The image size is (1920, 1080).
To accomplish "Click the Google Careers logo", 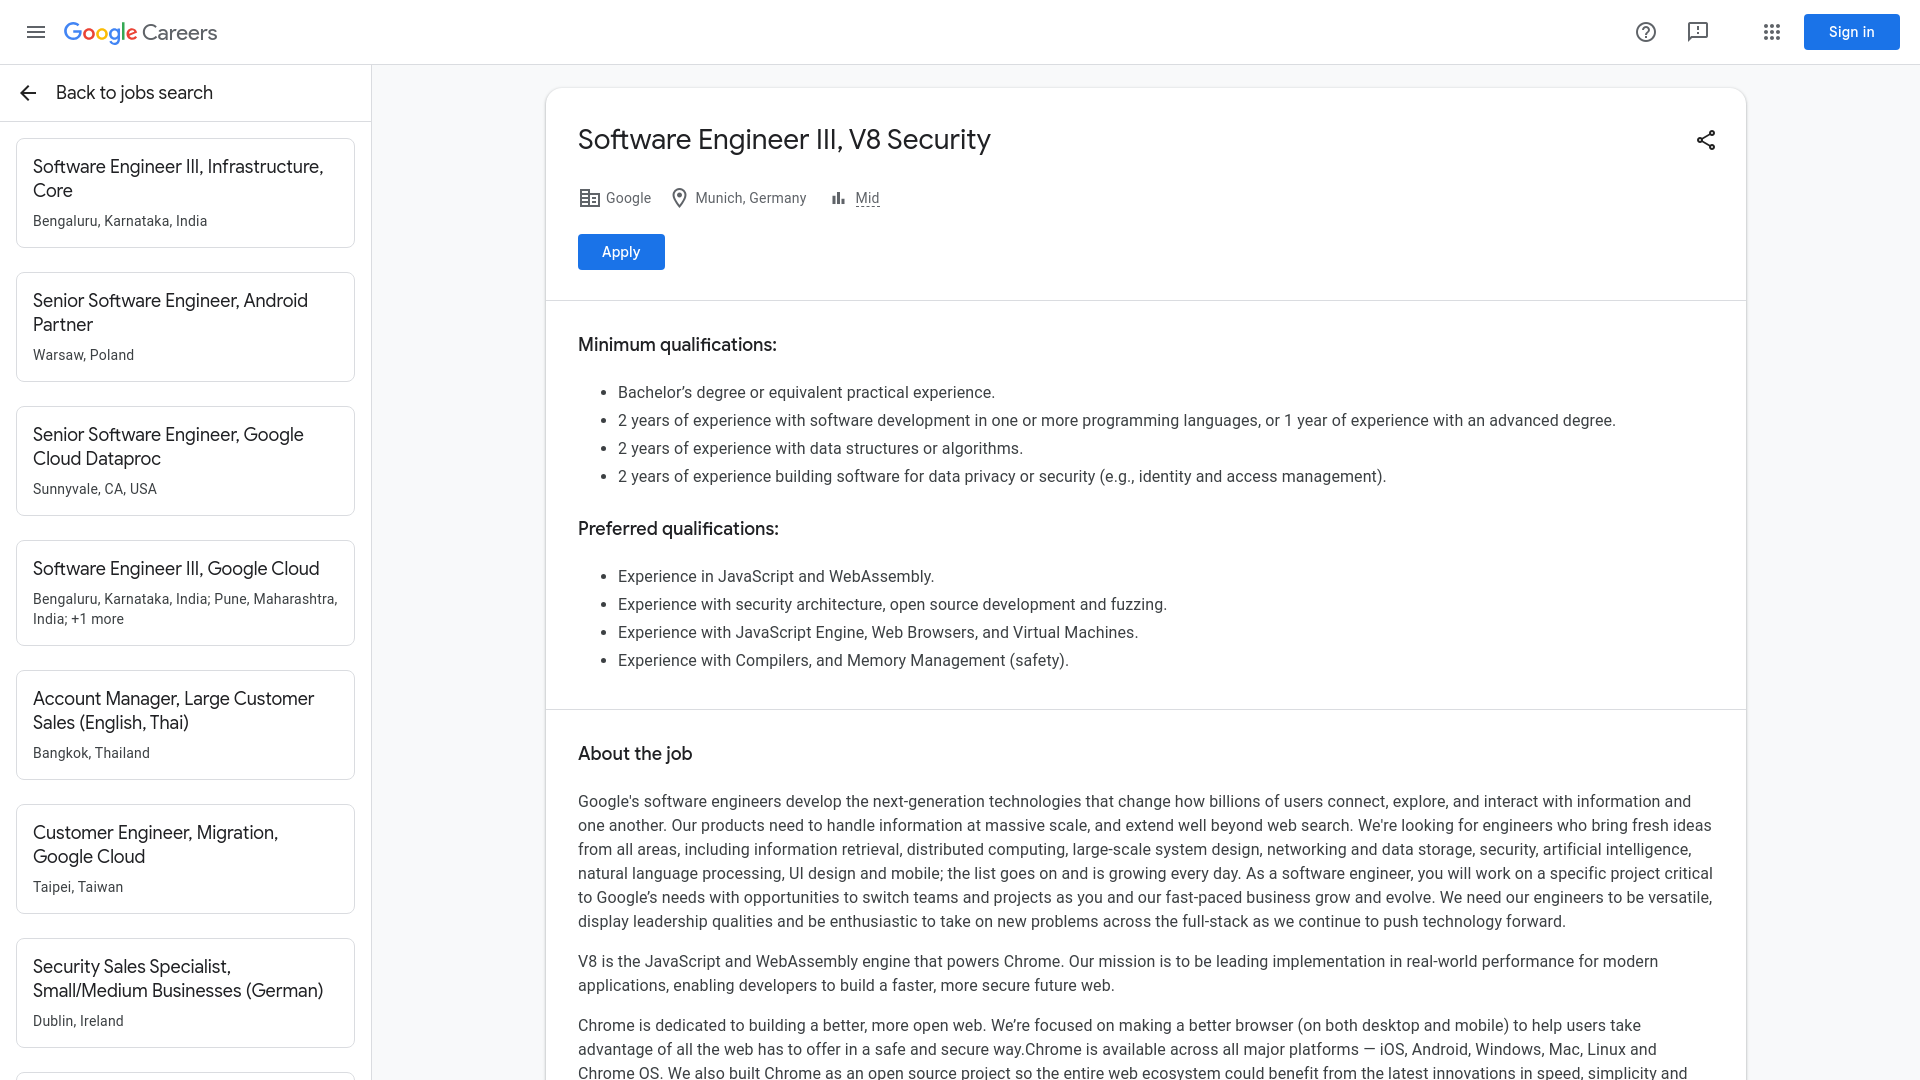I will click(140, 32).
